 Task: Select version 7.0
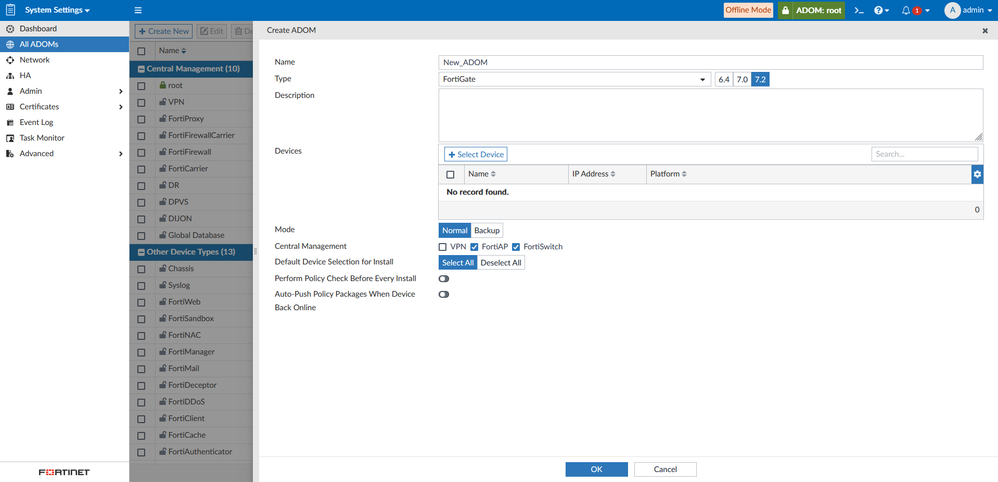pos(741,80)
